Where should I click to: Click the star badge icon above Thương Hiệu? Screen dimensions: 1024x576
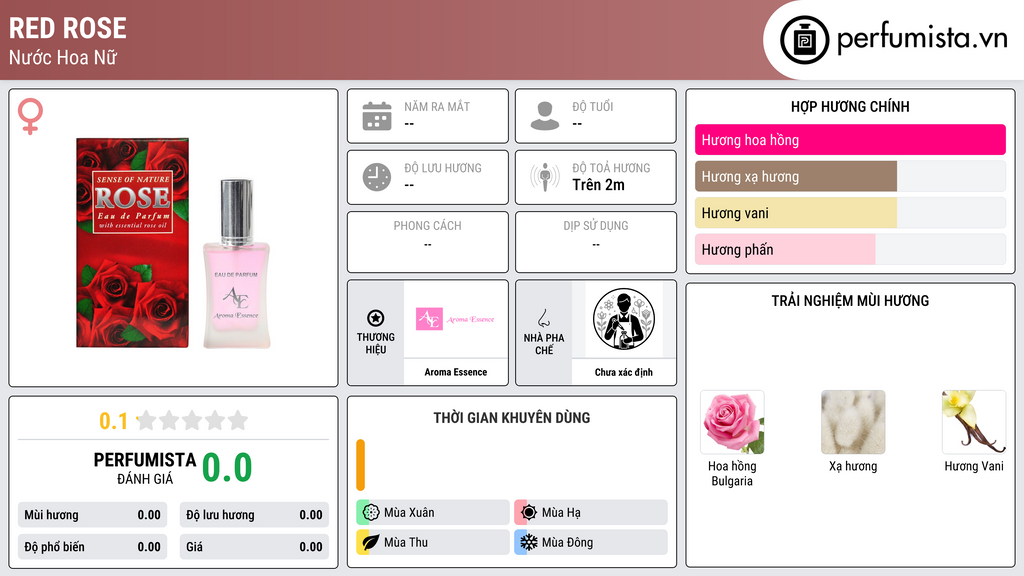[376, 318]
